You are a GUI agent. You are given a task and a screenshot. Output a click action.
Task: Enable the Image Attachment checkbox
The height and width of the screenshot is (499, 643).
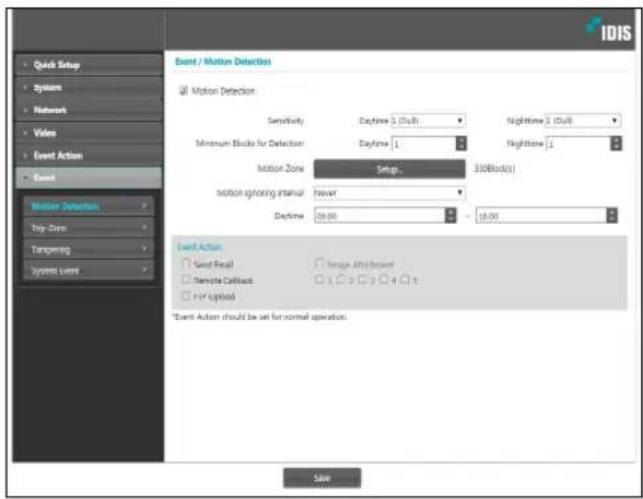319,263
